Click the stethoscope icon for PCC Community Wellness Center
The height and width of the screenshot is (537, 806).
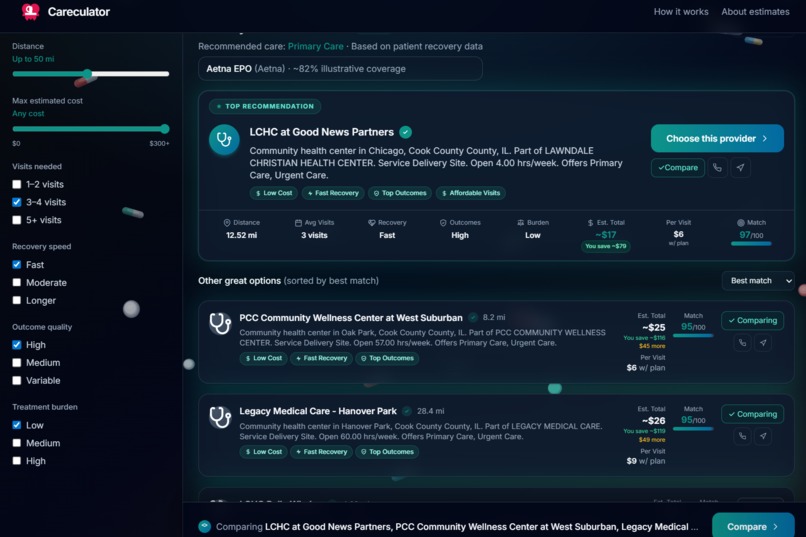220,323
